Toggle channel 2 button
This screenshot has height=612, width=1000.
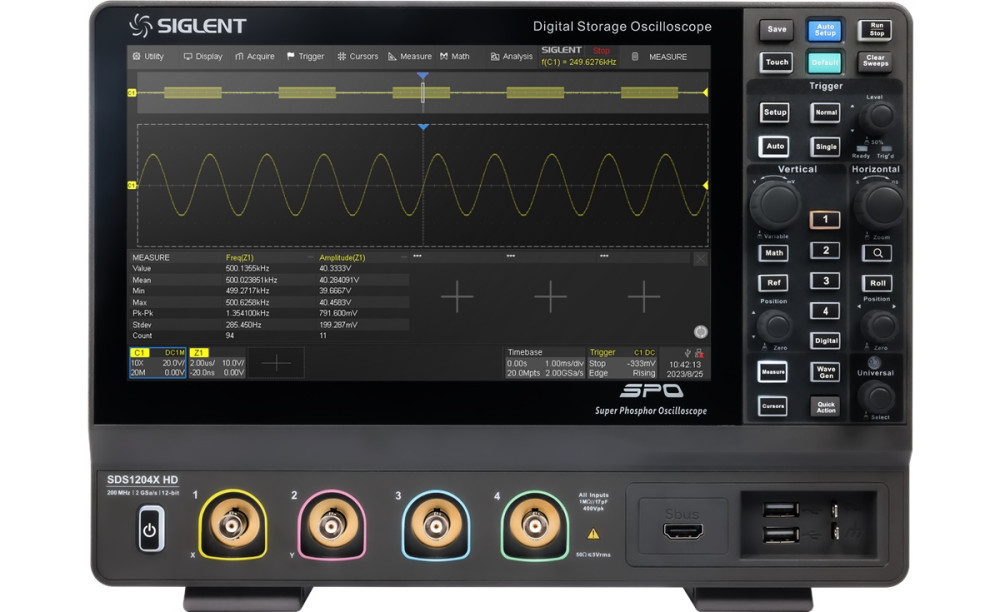pyautogui.click(x=825, y=251)
